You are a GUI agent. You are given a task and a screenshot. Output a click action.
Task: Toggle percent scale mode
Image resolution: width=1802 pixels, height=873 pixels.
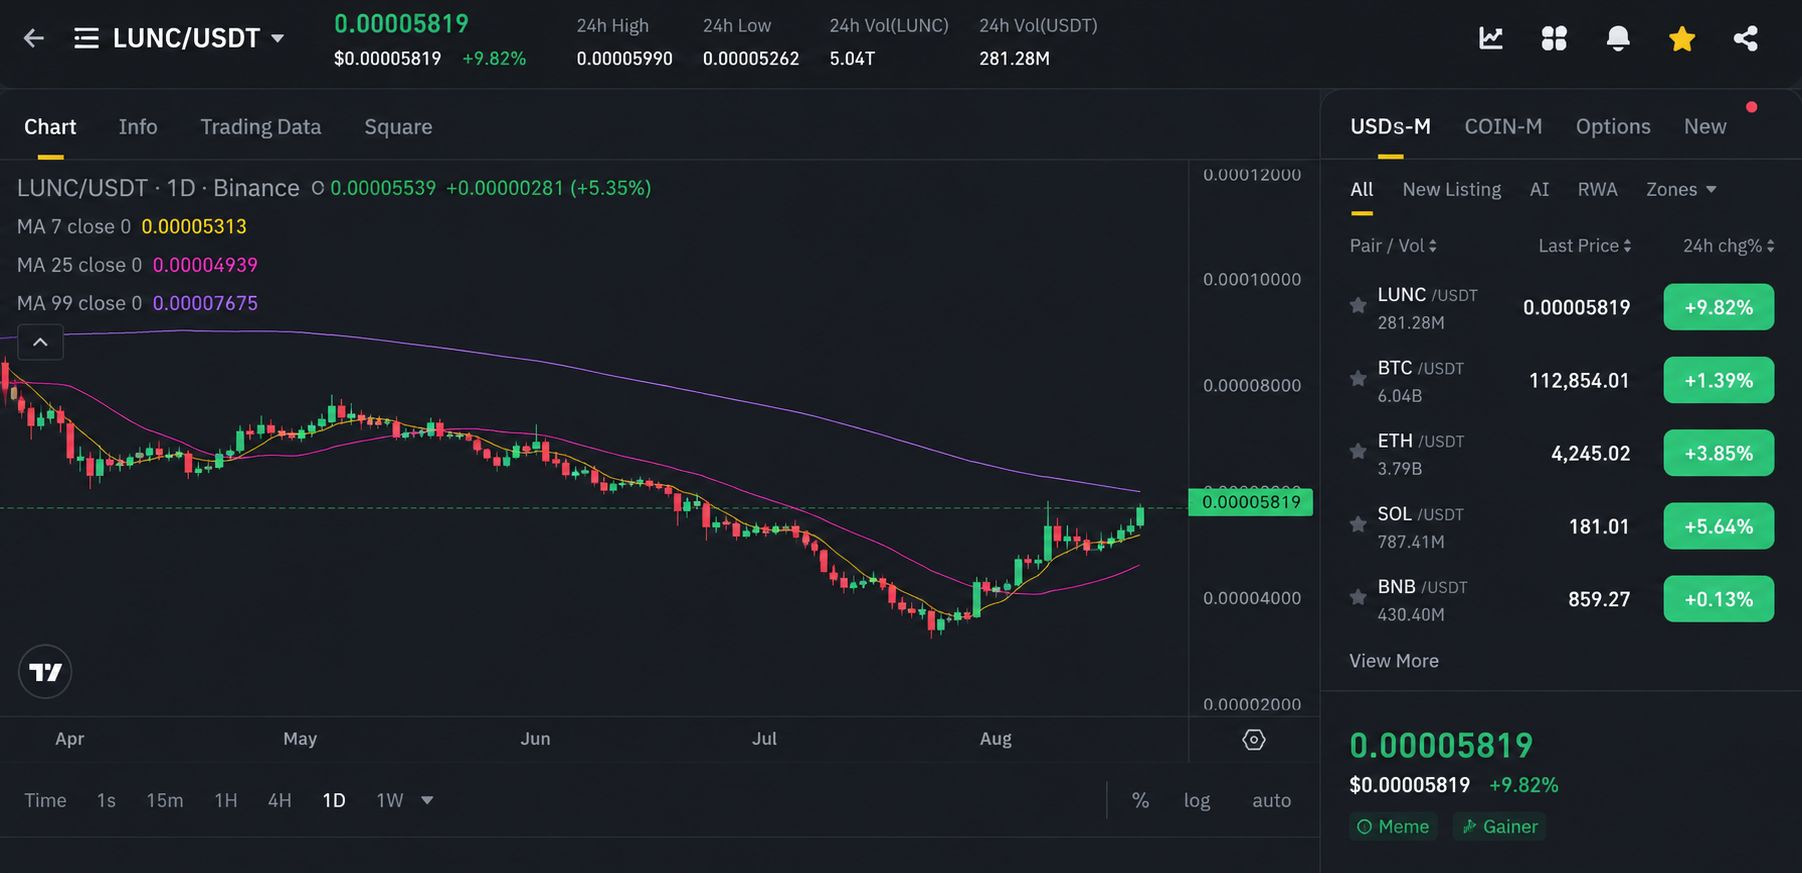tap(1140, 800)
